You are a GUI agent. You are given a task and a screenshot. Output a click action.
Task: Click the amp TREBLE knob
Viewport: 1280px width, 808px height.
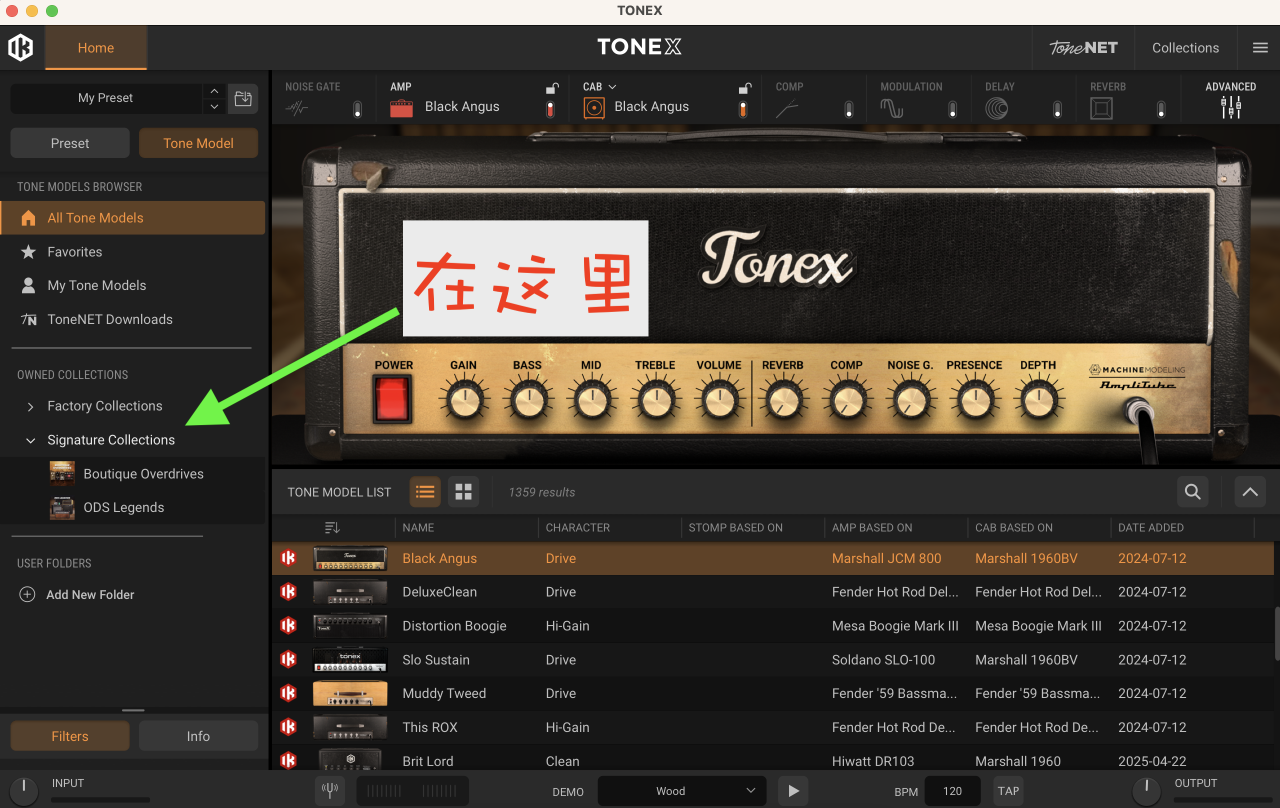[655, 401]
